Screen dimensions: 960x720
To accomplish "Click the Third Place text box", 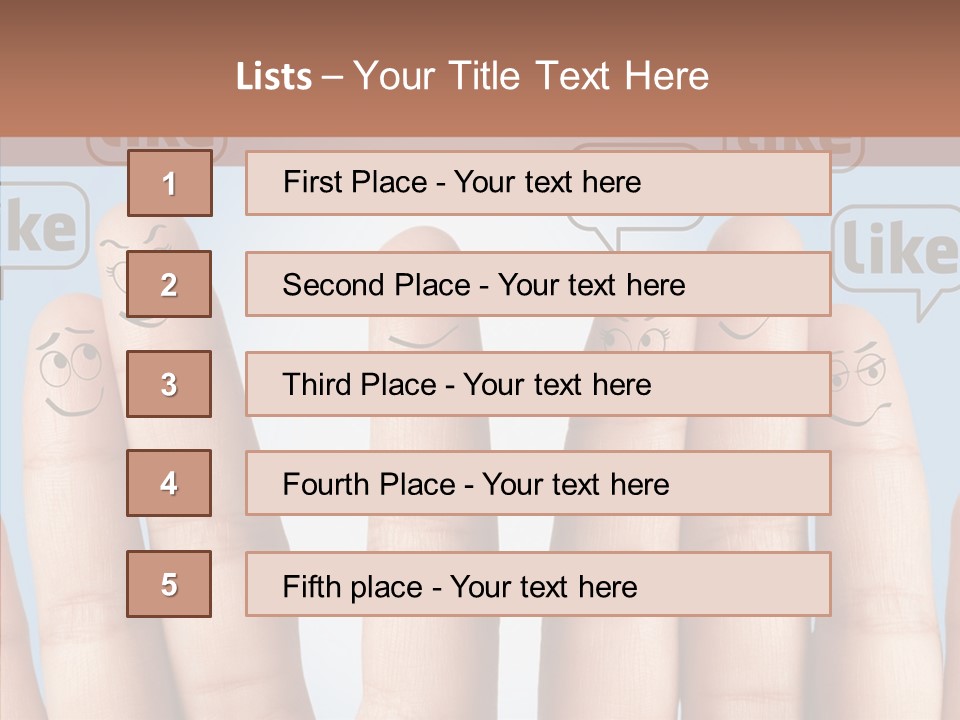I will click(x=538, y=384).
